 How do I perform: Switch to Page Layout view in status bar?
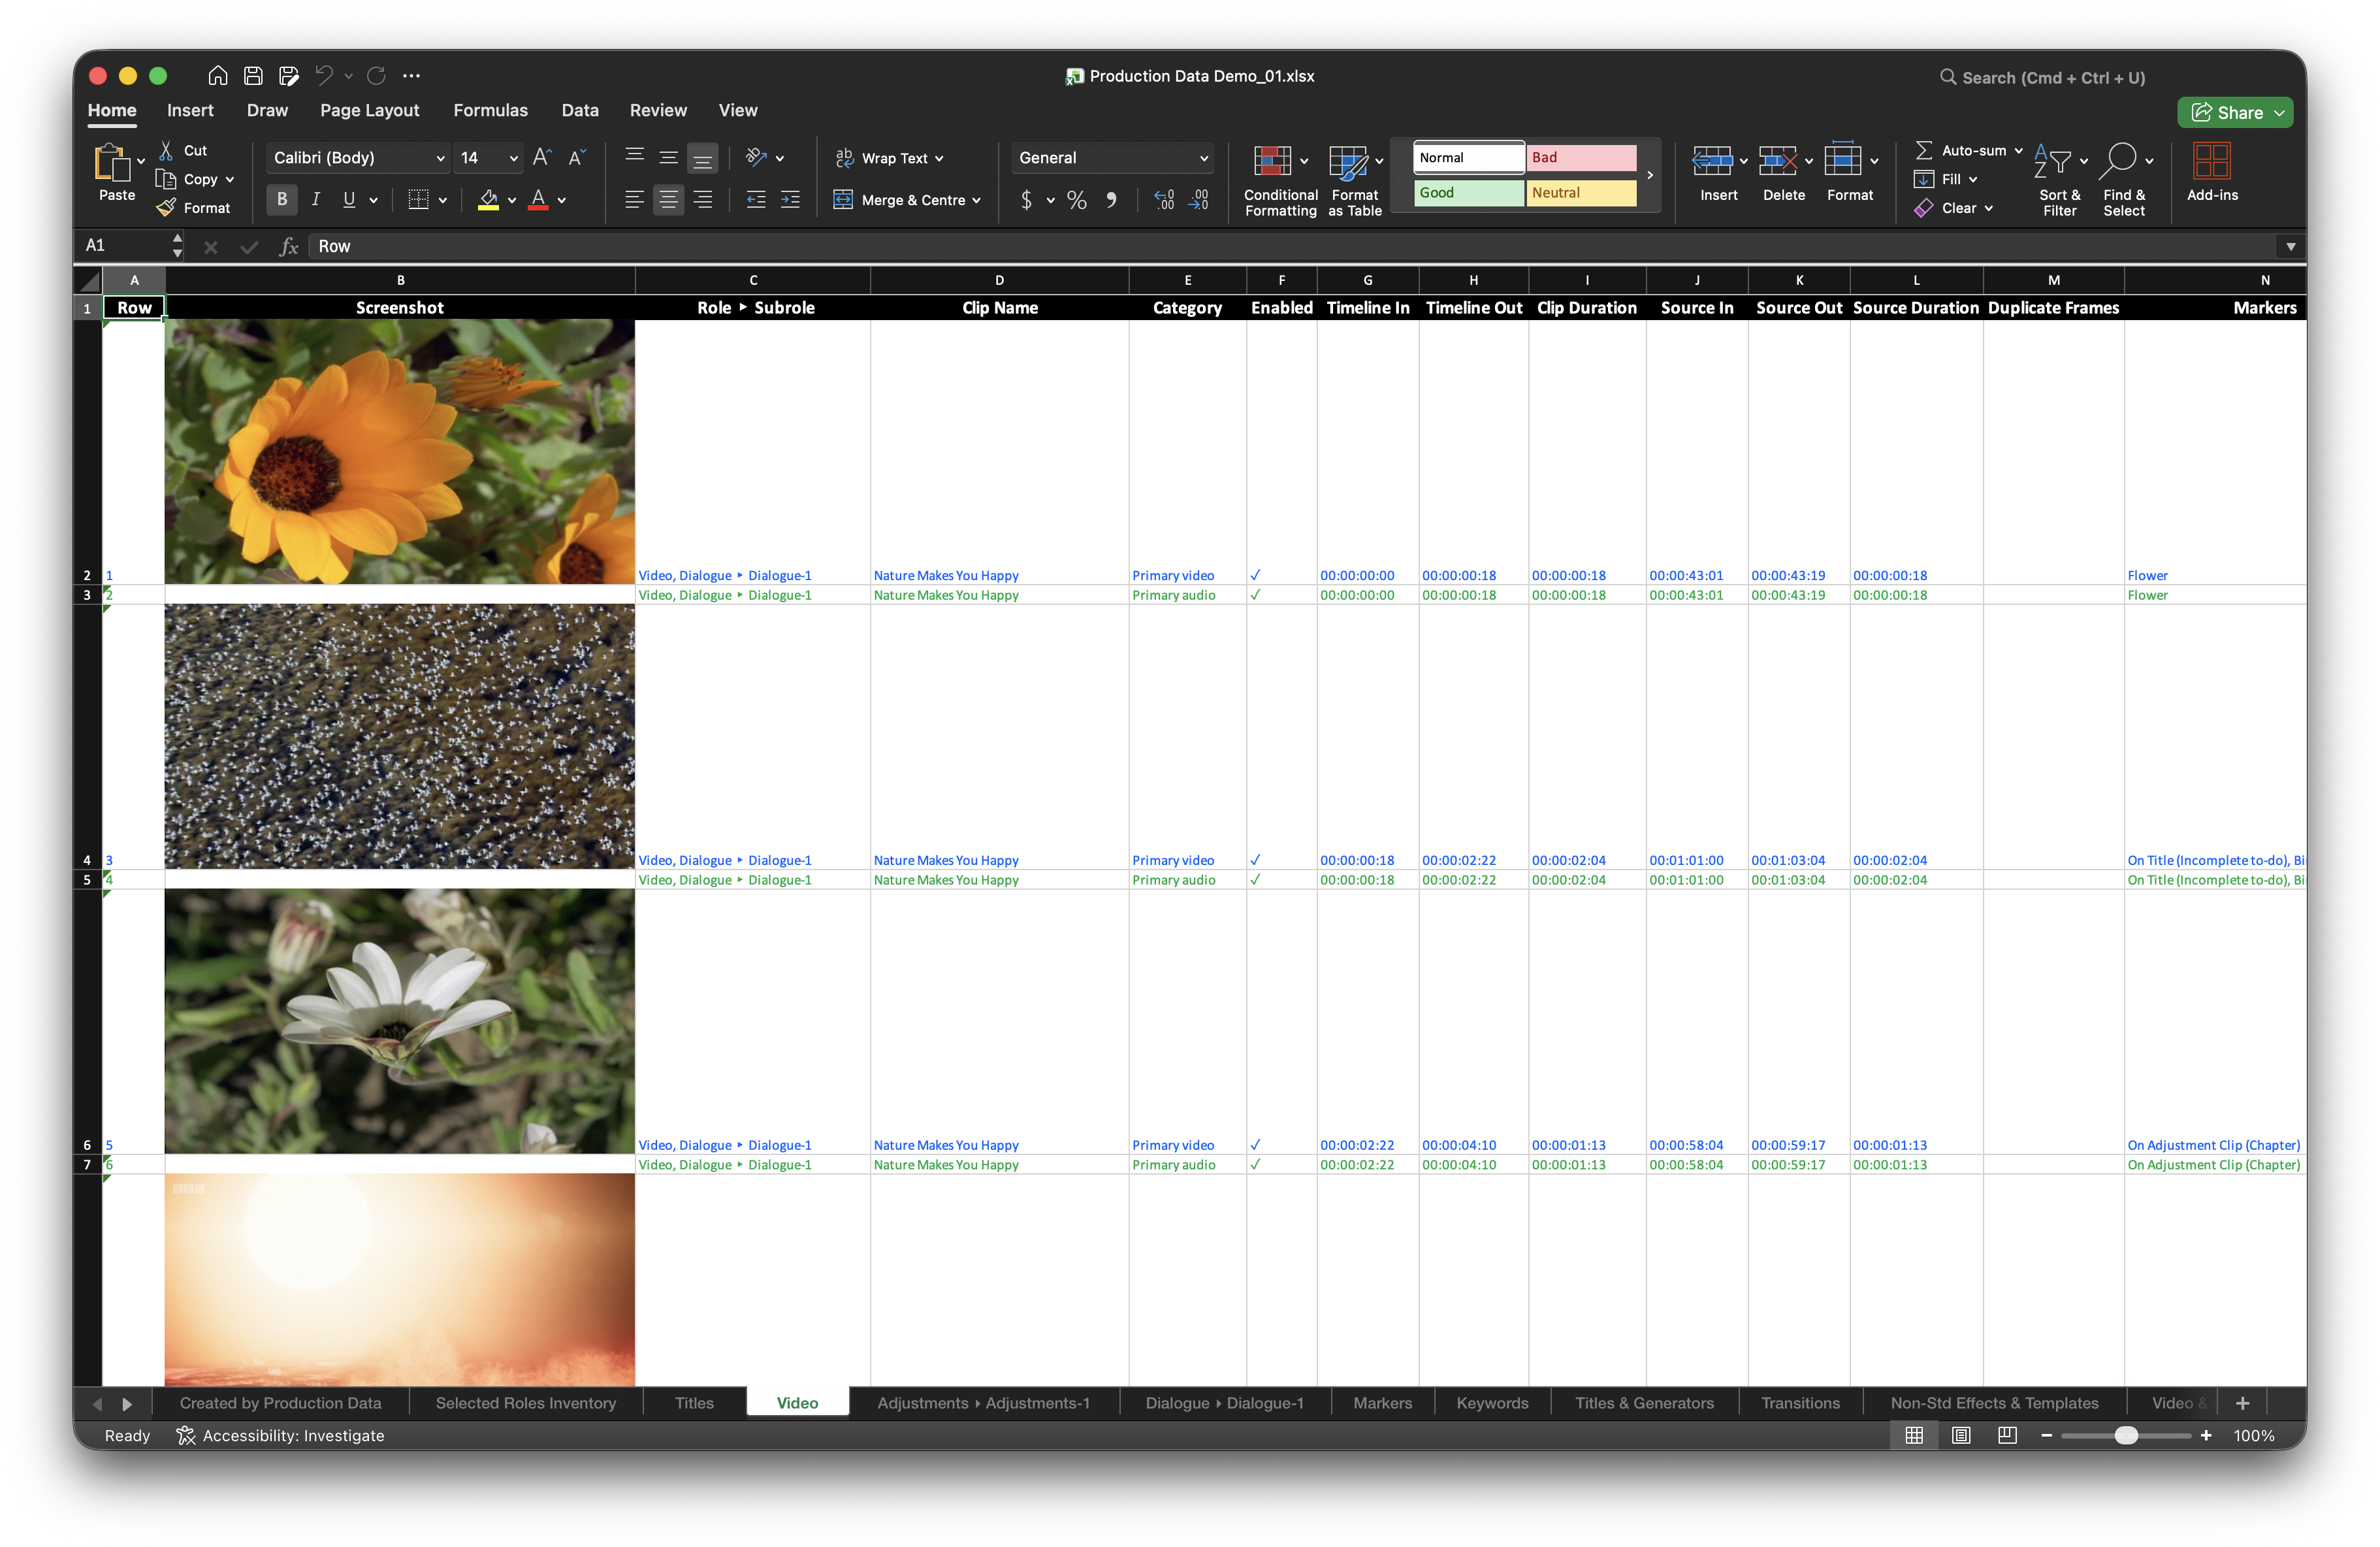click(x=1961, y=1435)
